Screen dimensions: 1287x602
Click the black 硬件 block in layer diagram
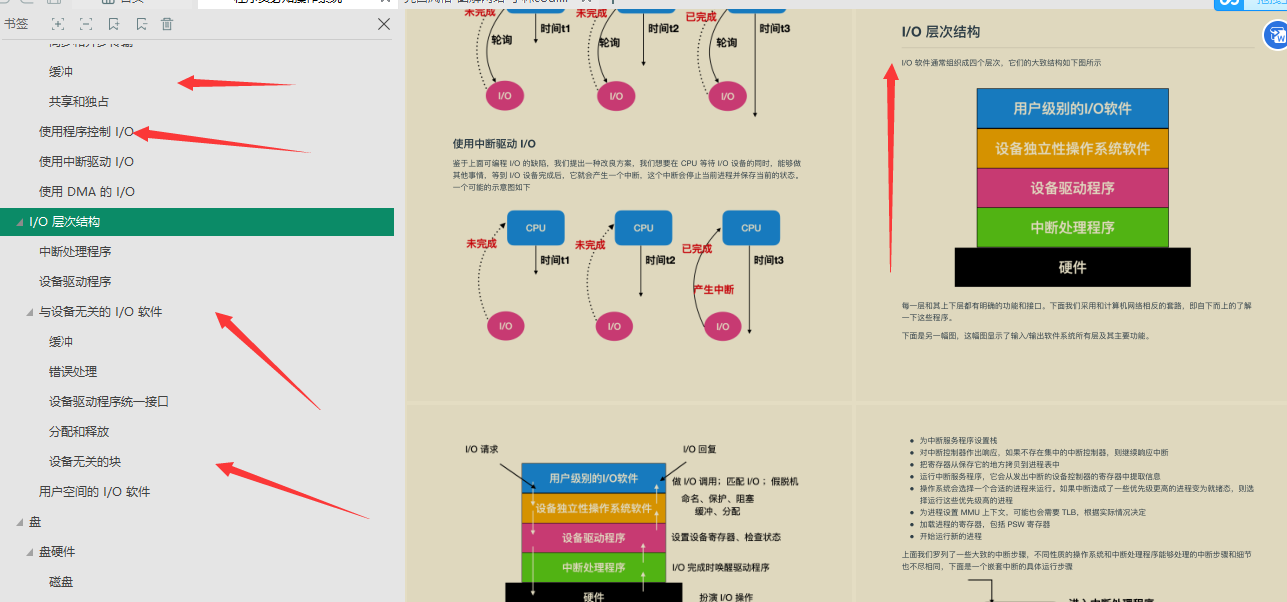1072,267
